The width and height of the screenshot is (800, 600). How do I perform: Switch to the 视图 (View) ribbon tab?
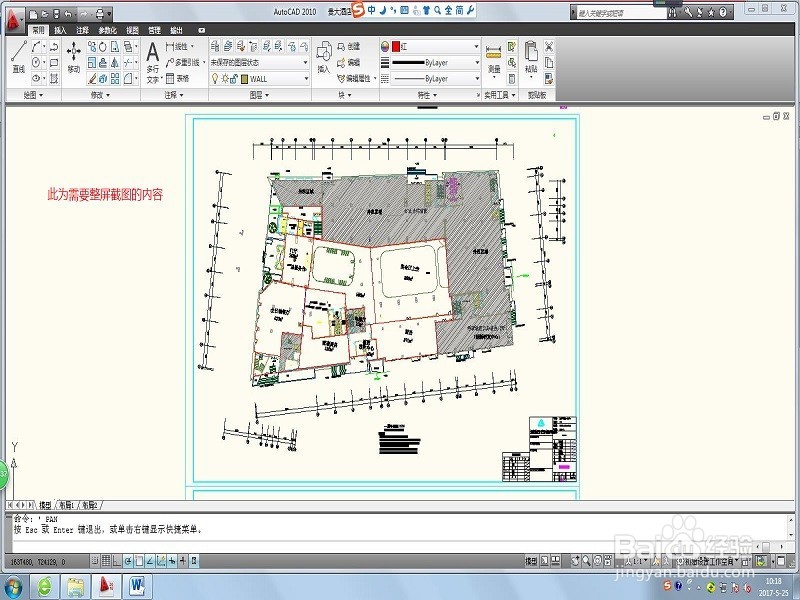click(133, 31)
